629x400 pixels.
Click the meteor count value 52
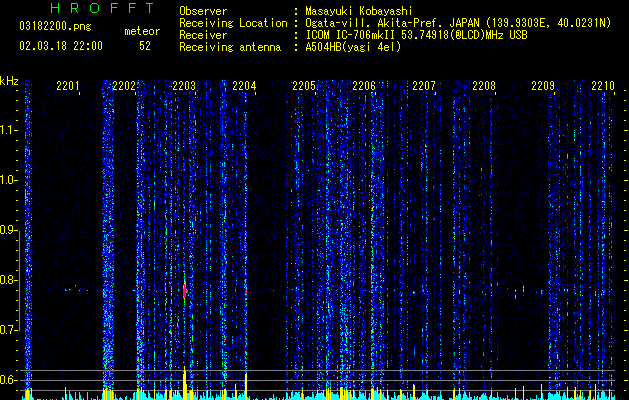(x=145, y=46)
